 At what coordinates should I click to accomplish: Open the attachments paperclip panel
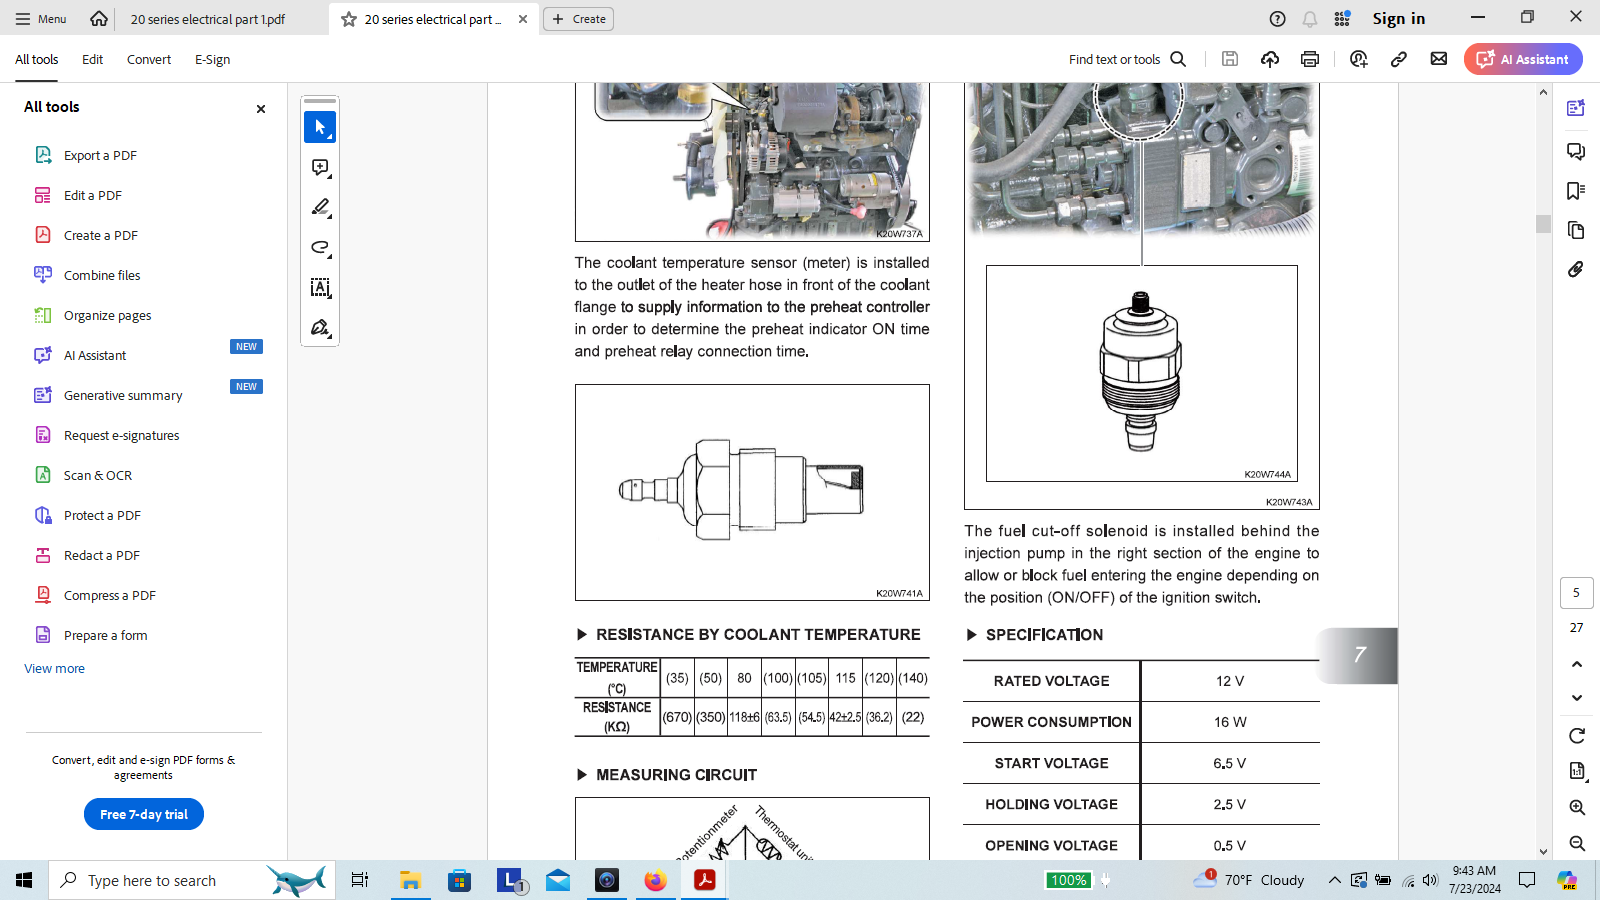coord(1576,269)
